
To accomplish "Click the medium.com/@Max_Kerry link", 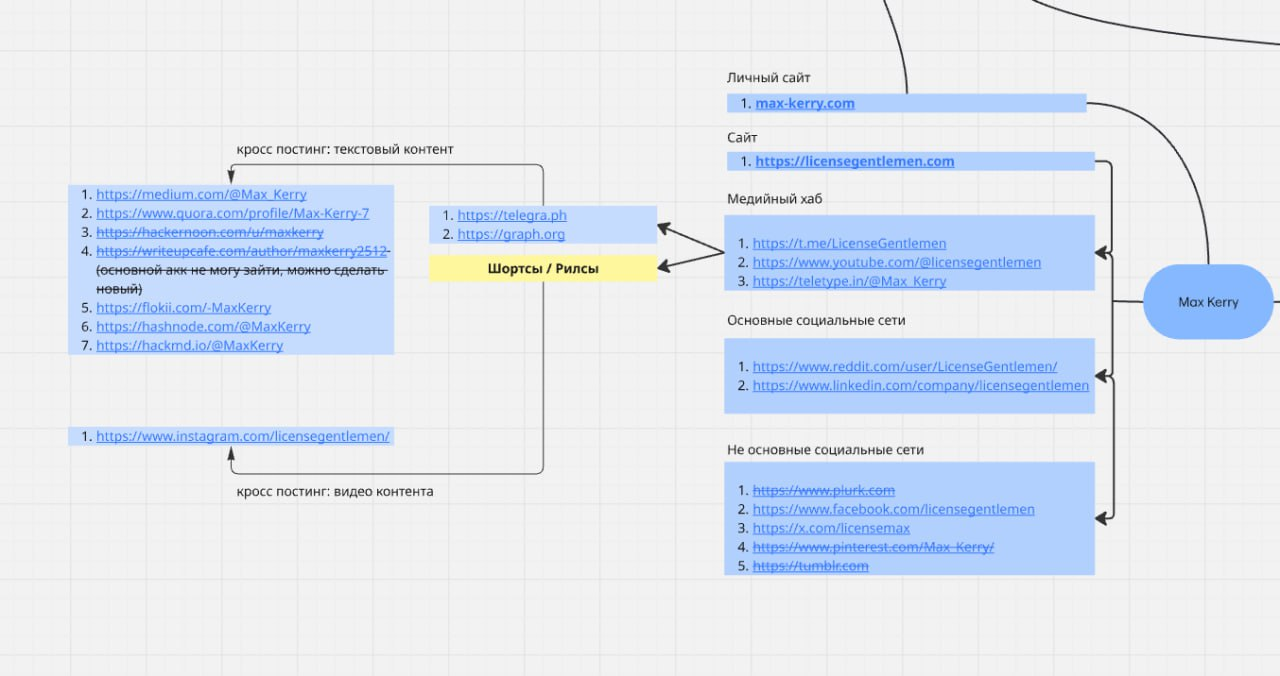I will click(201, 195).
